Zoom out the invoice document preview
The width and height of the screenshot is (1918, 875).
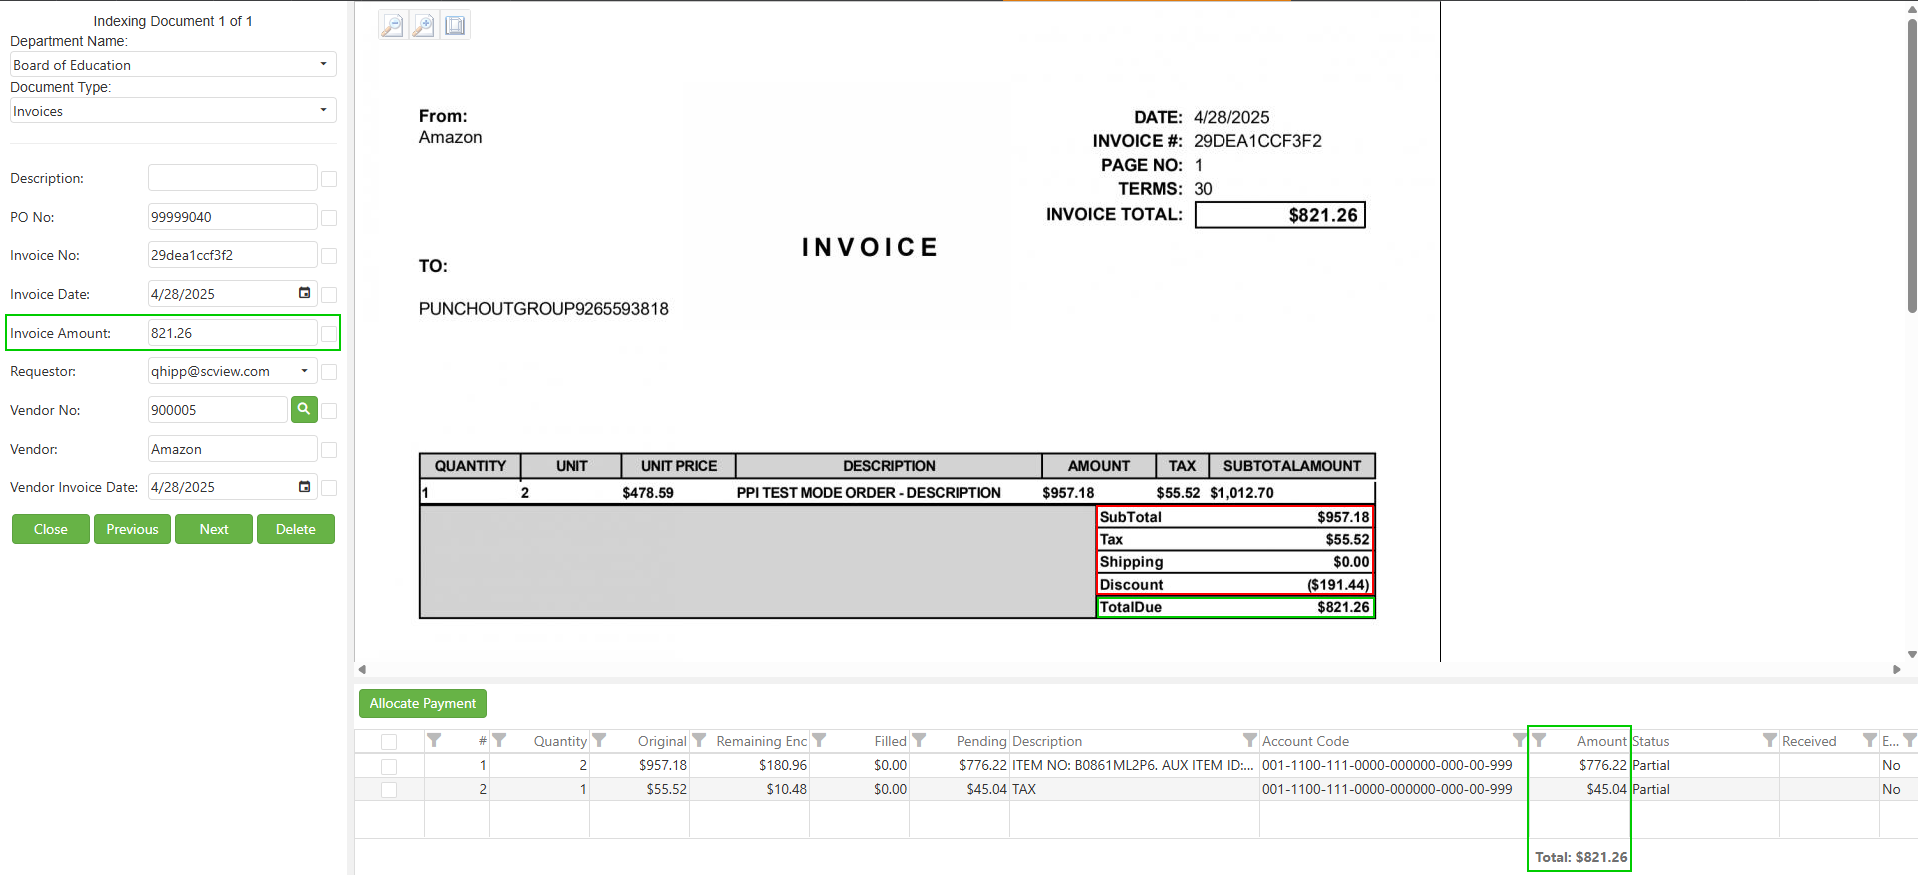(x=392, y=25)
